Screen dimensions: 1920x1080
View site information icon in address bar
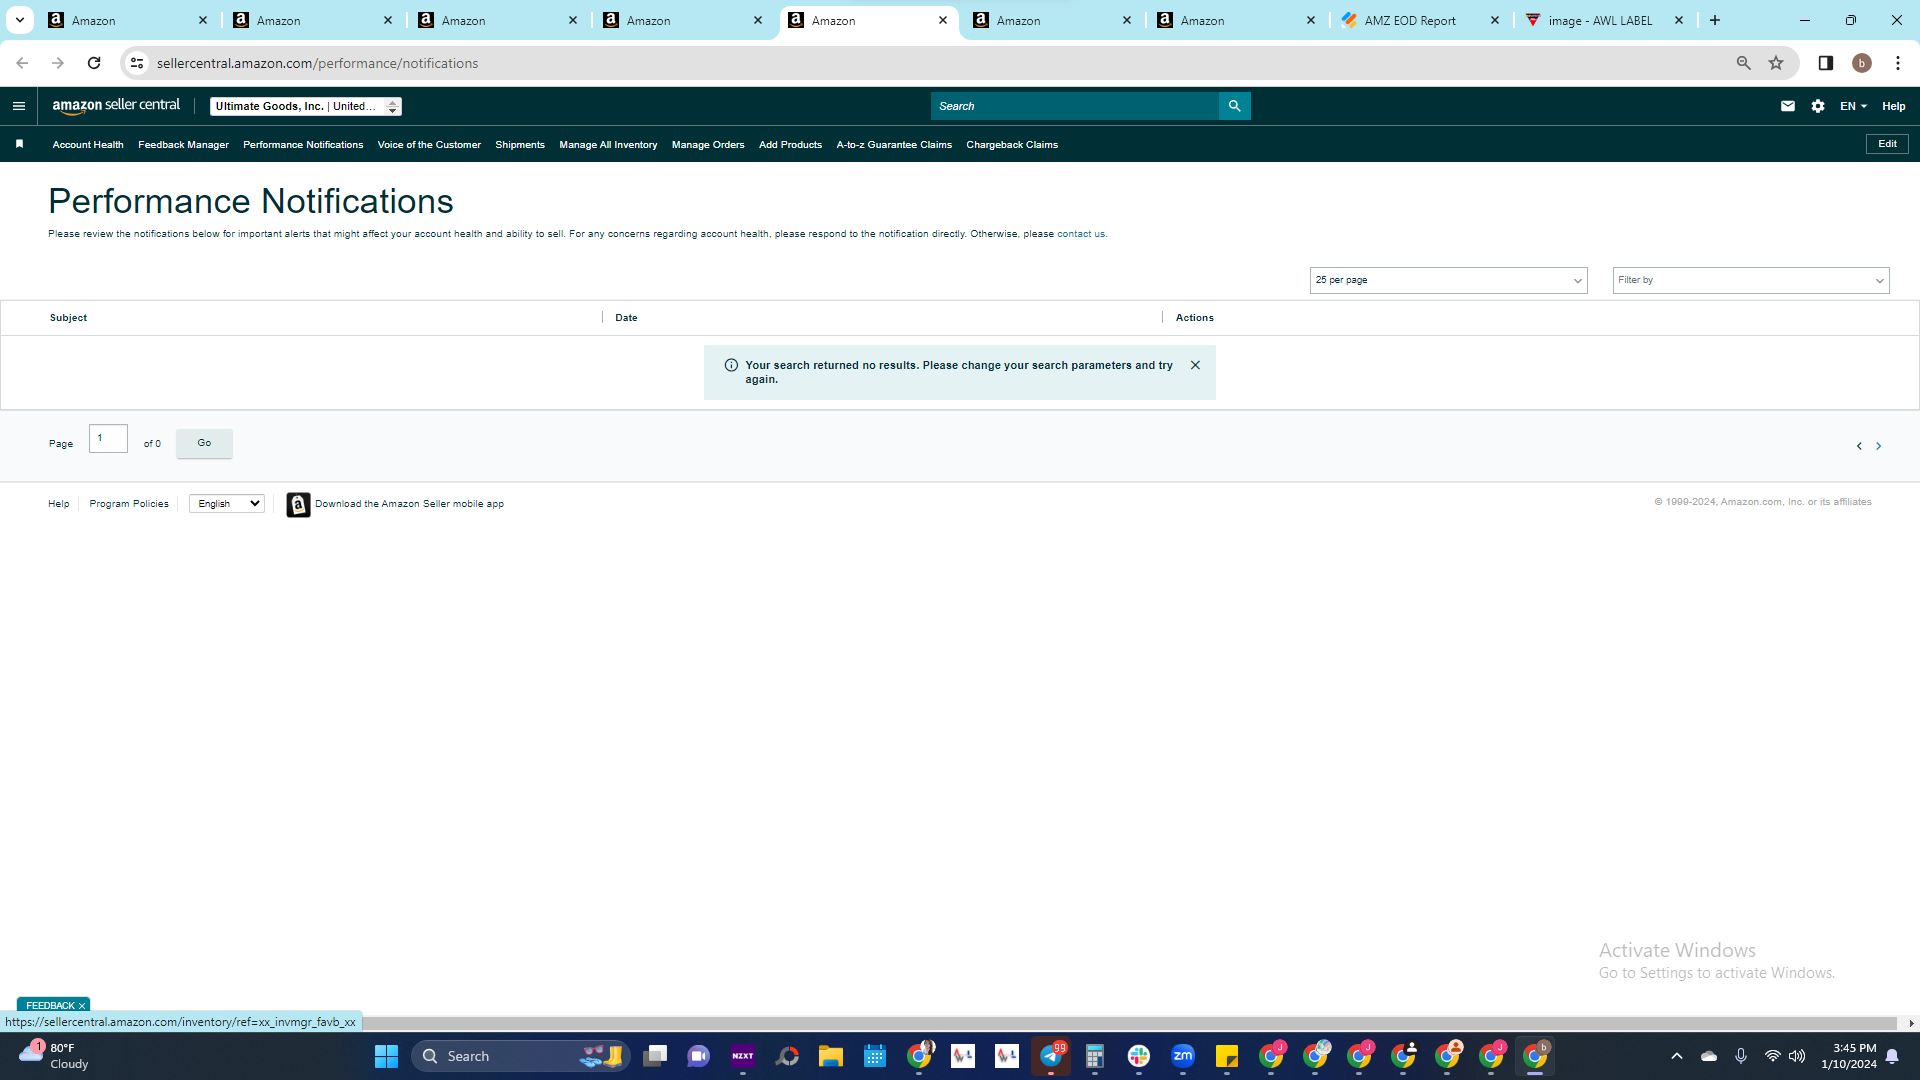pos(137,63)
